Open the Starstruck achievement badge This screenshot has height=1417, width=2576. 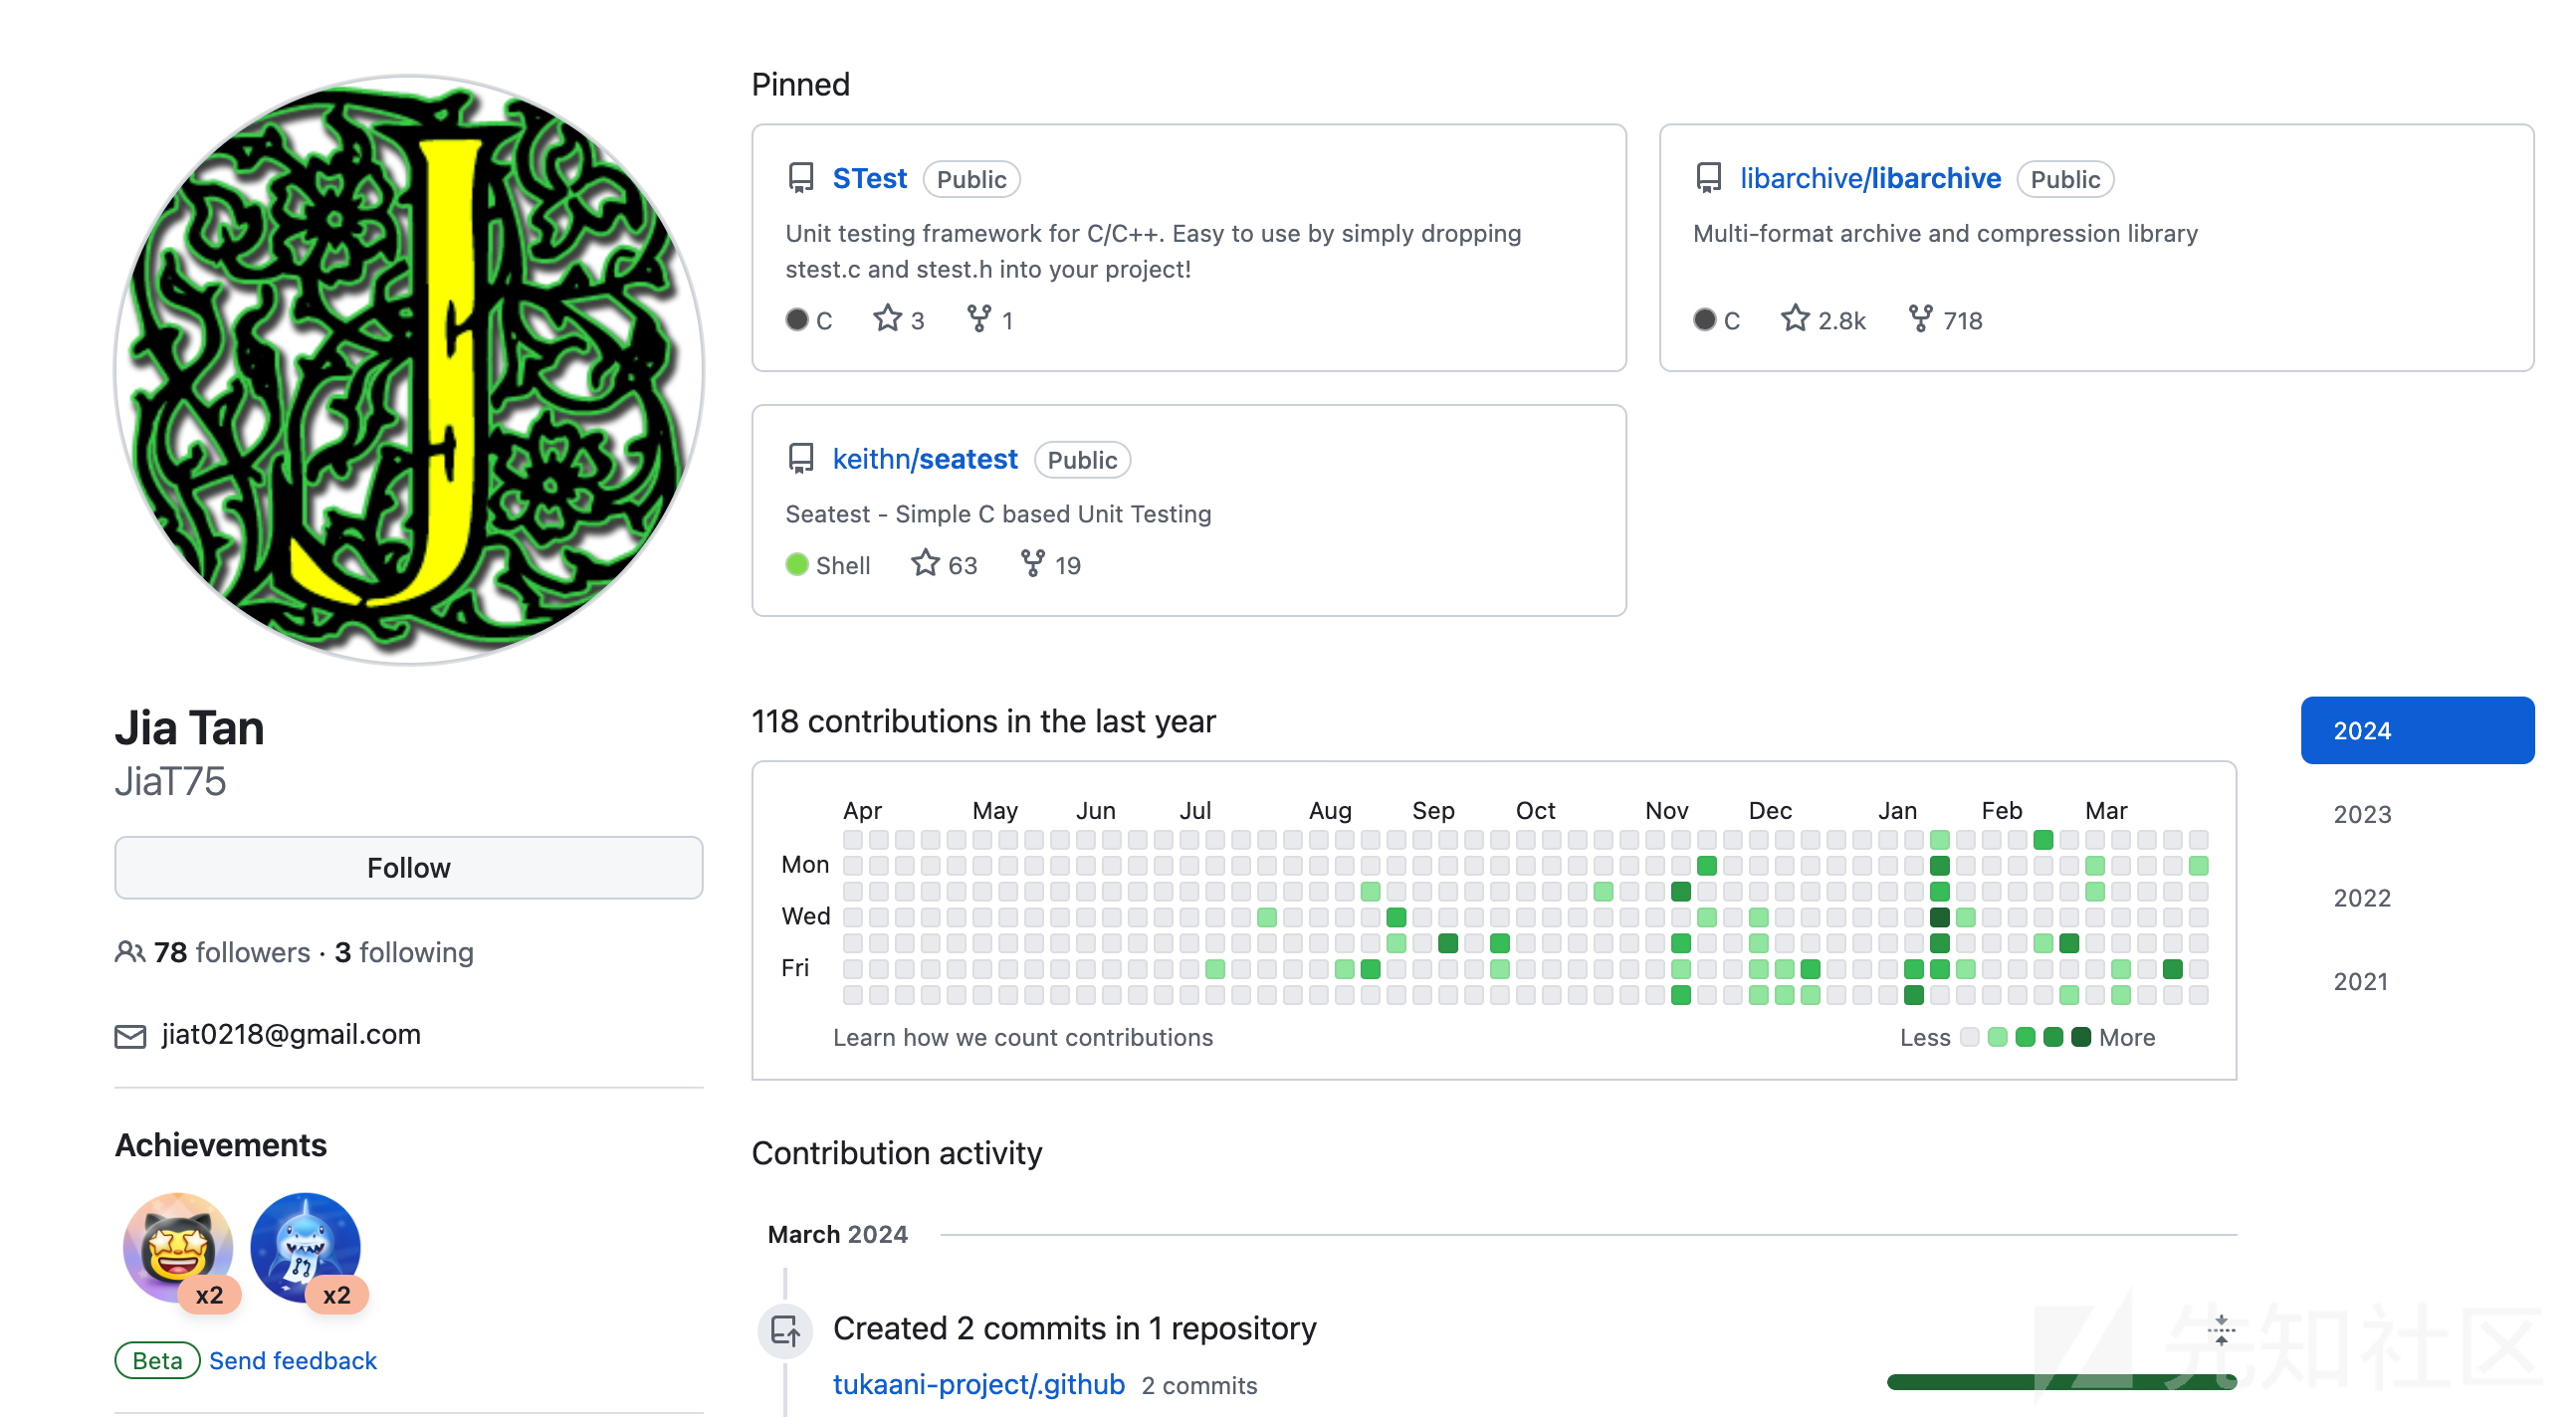[178, 1248]
